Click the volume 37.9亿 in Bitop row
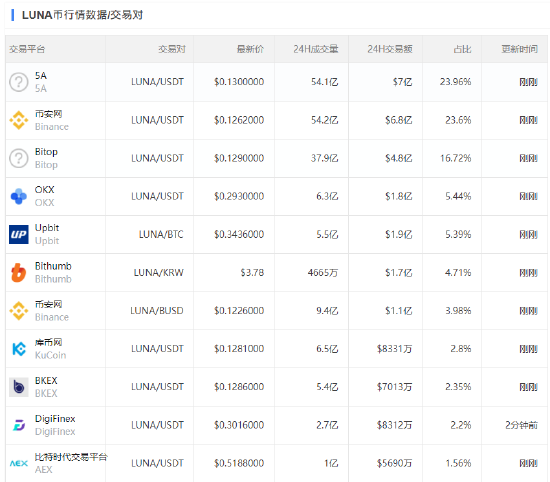The height and width of the screenshot is (482, 550). 324,158
